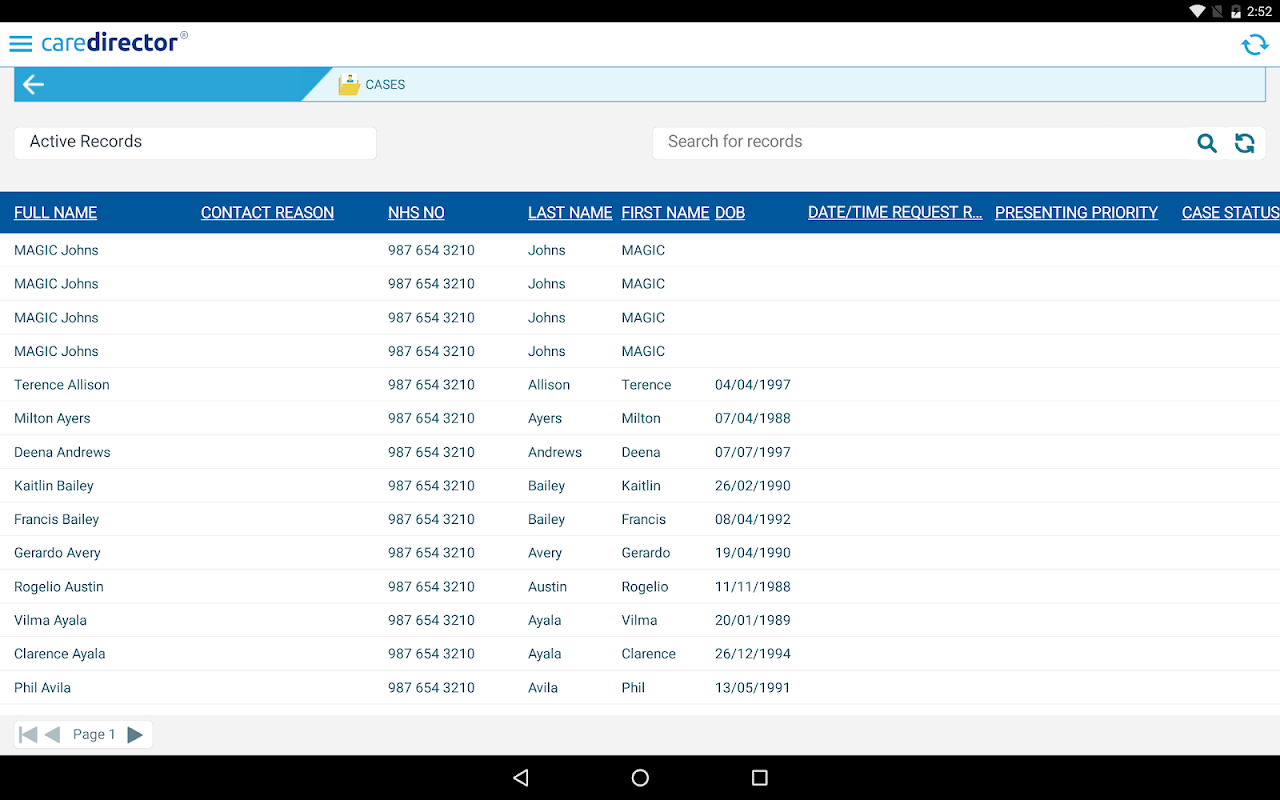Open the Active Records view dropdown
1280x800 pixels.
[195, 142]
